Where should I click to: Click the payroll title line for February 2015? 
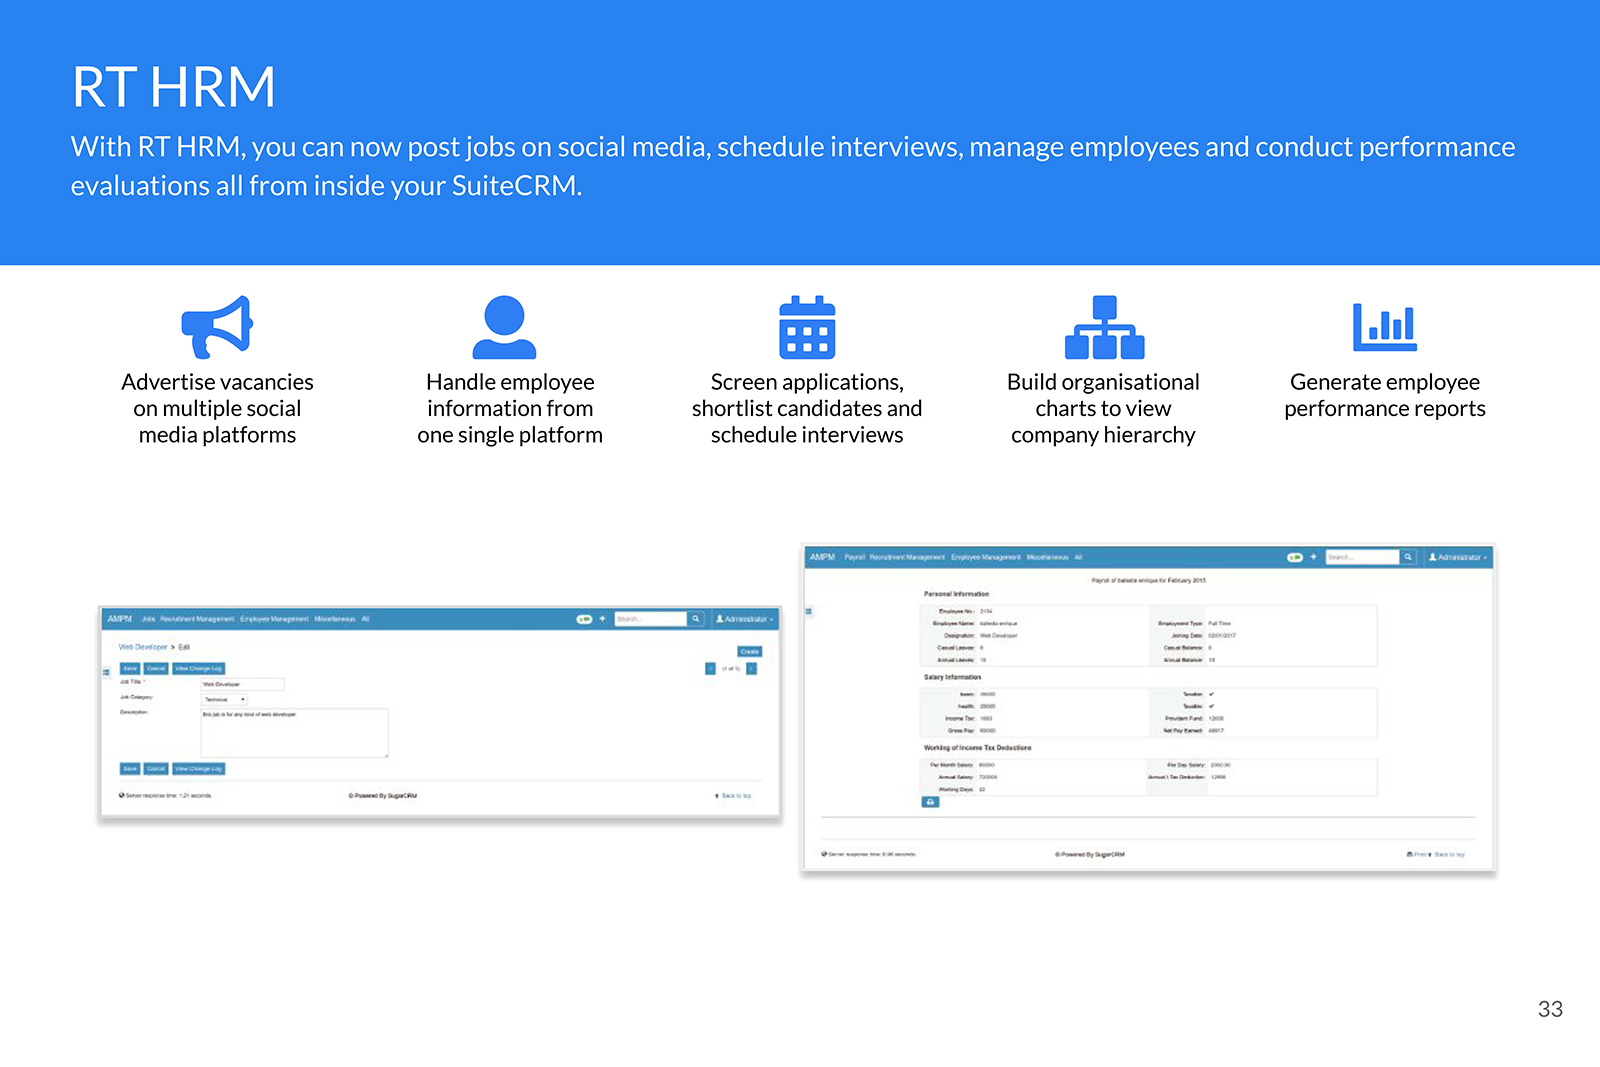click(x=1148, y=580)
